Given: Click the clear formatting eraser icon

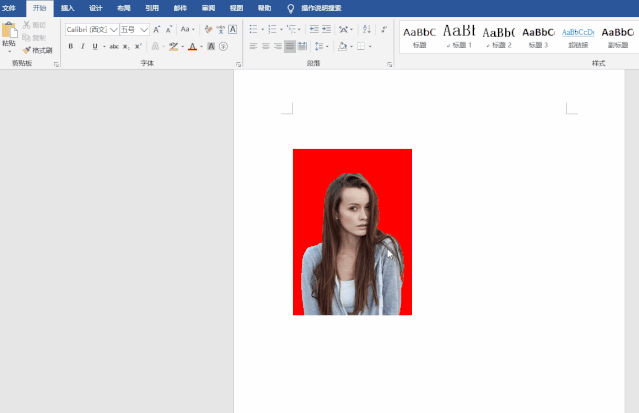Looking at the screenshot, I should (208, 29).
